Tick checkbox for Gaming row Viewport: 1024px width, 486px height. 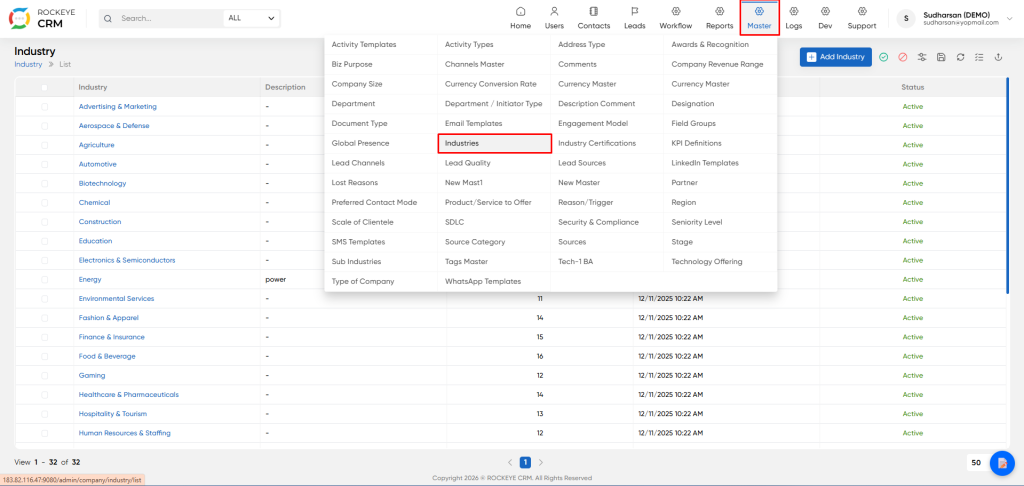(x=44, y=376)
